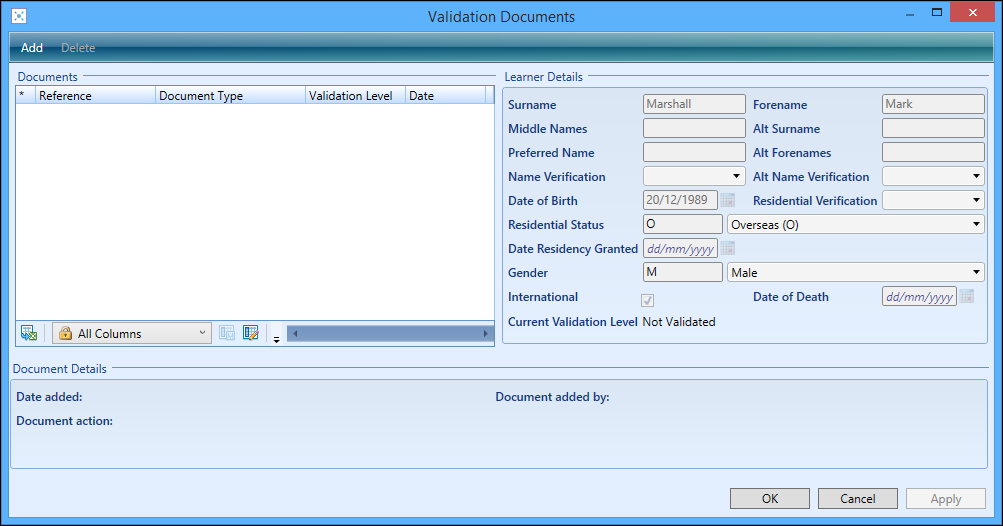
Task: Click the Surname field containing Marshall
Action: (x=694, y=104)
